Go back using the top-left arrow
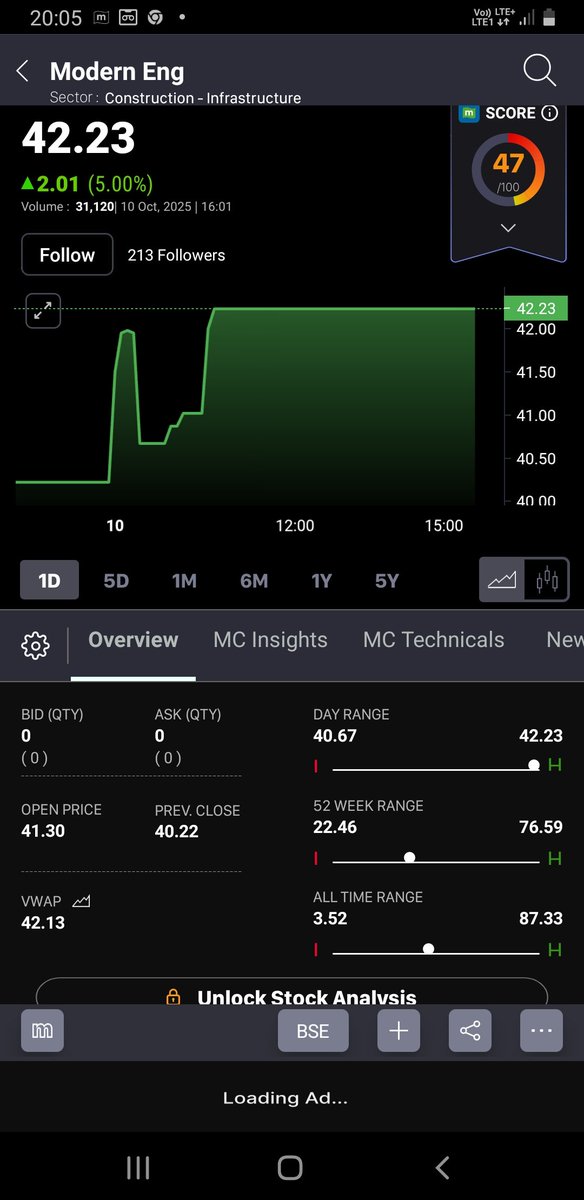 [x=22, y=71]
